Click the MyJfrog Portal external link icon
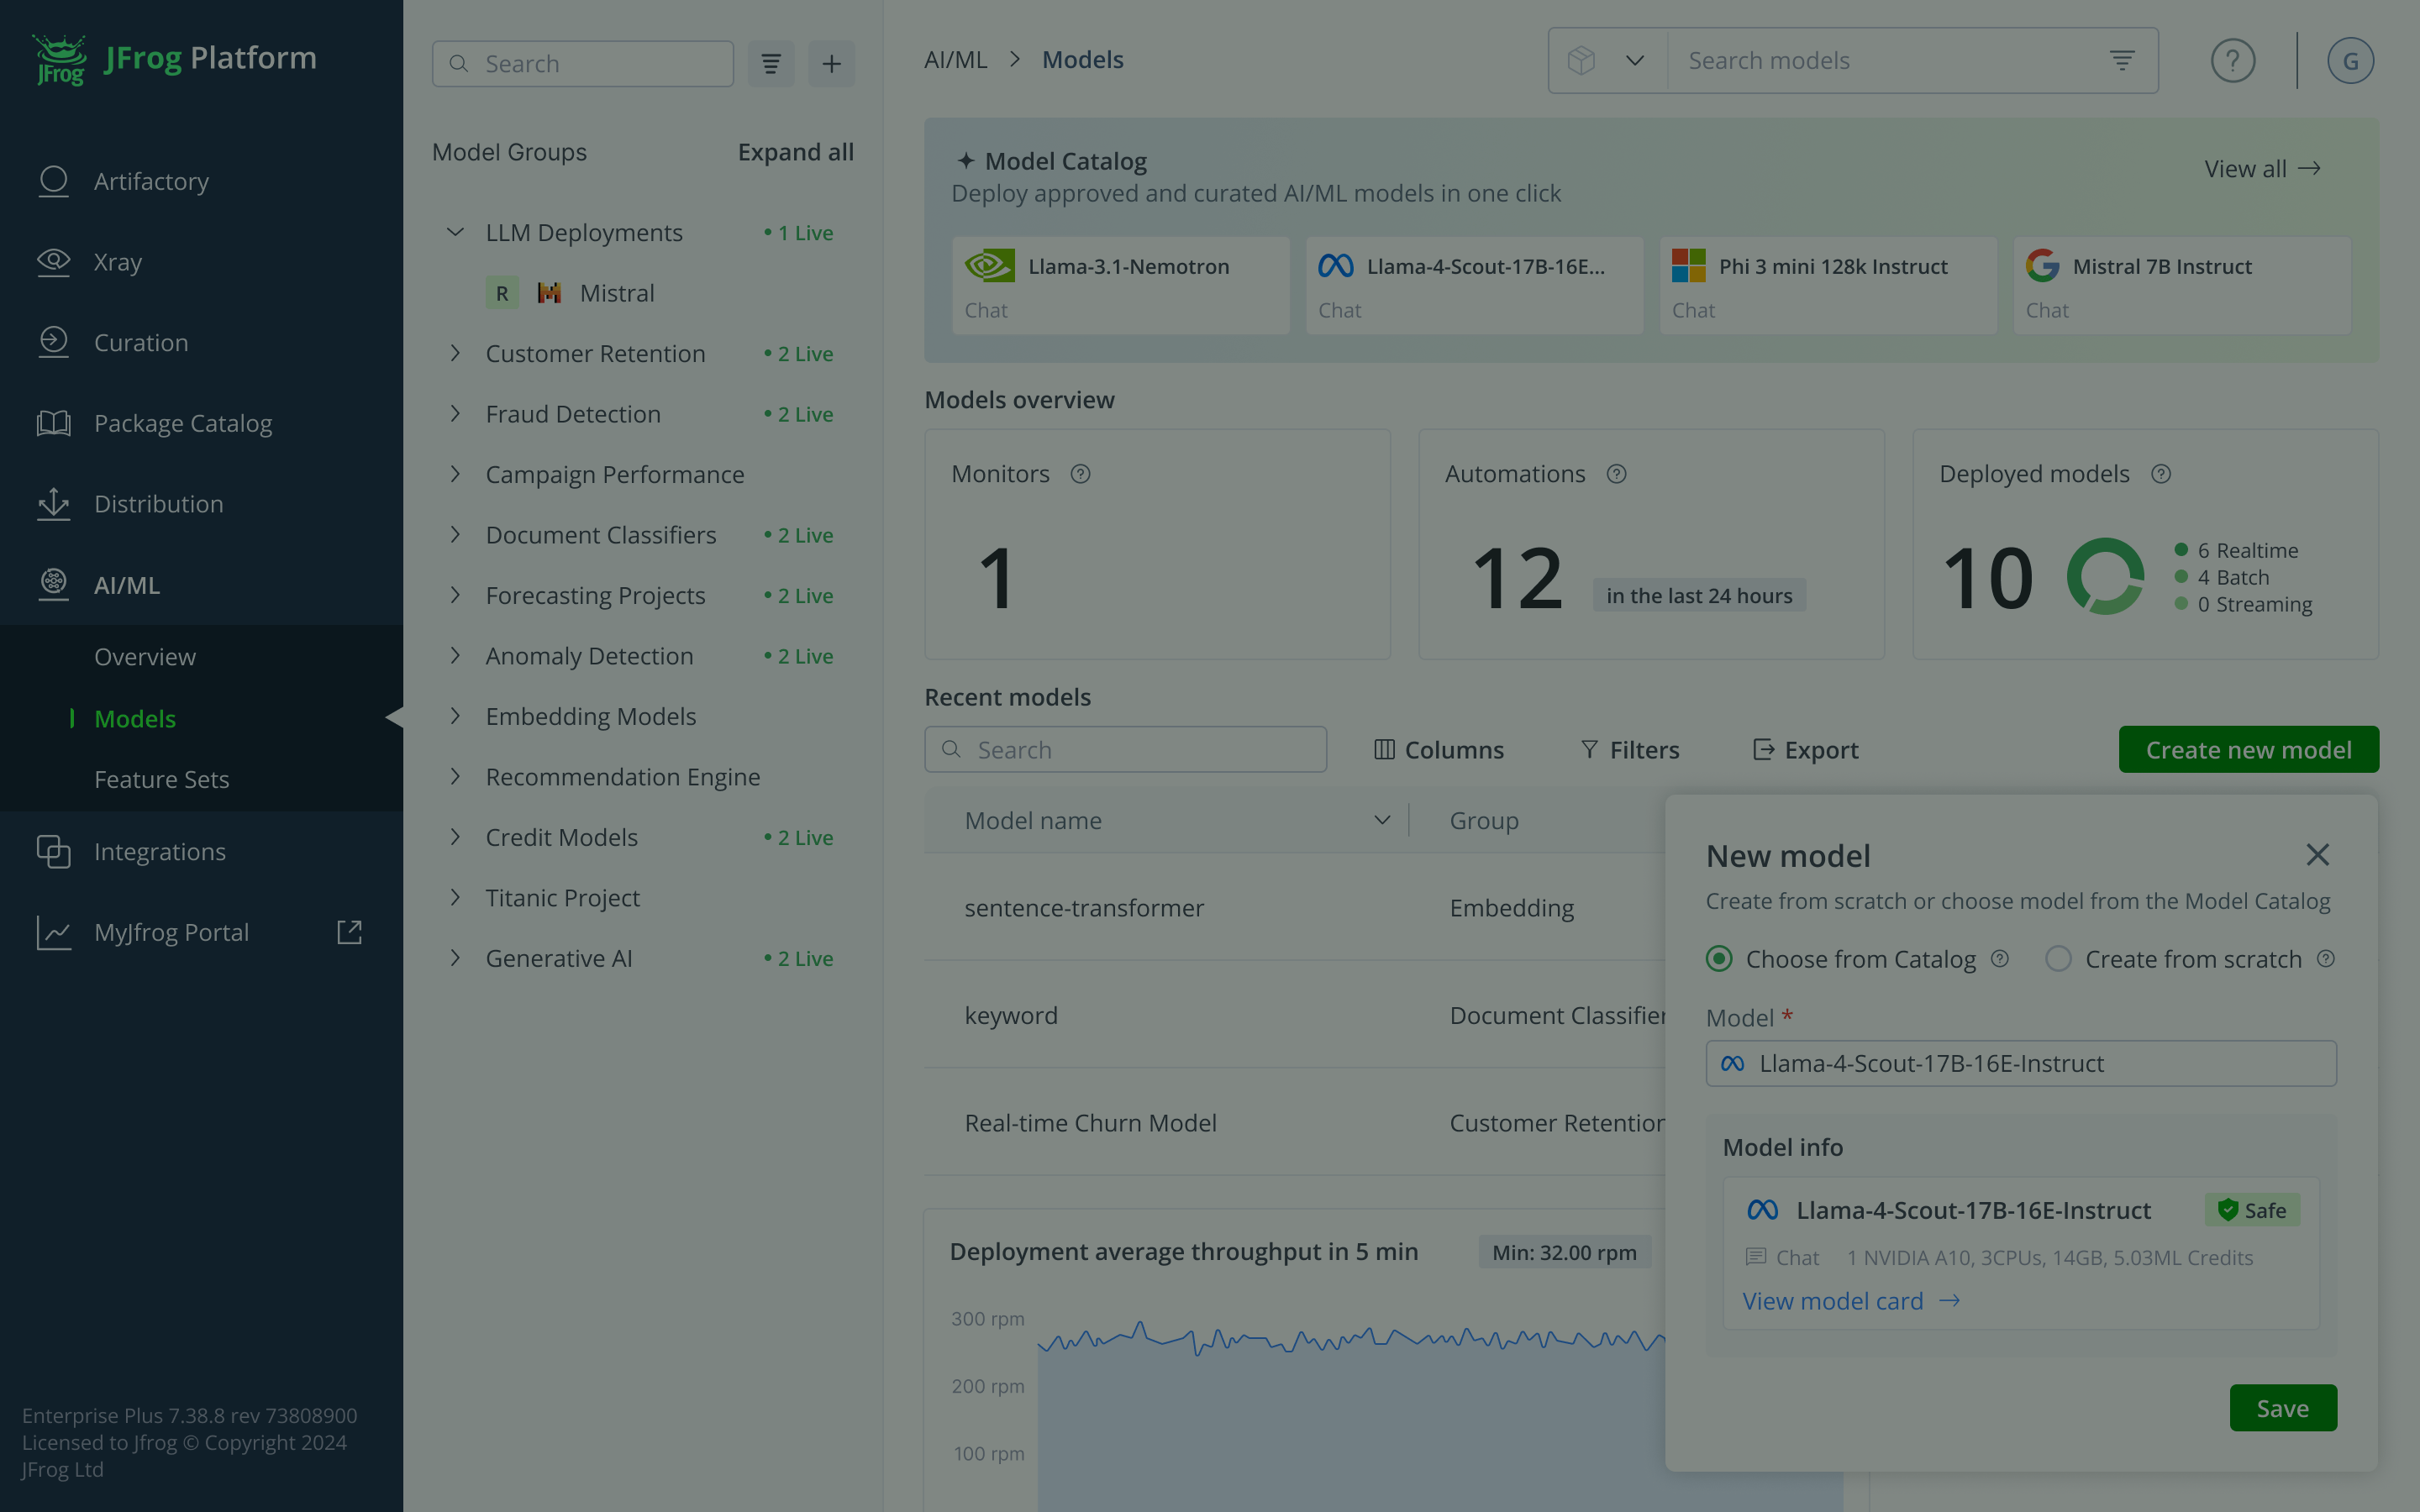The height and width of the screenshot is (1512, 2420). coord(349,932)
